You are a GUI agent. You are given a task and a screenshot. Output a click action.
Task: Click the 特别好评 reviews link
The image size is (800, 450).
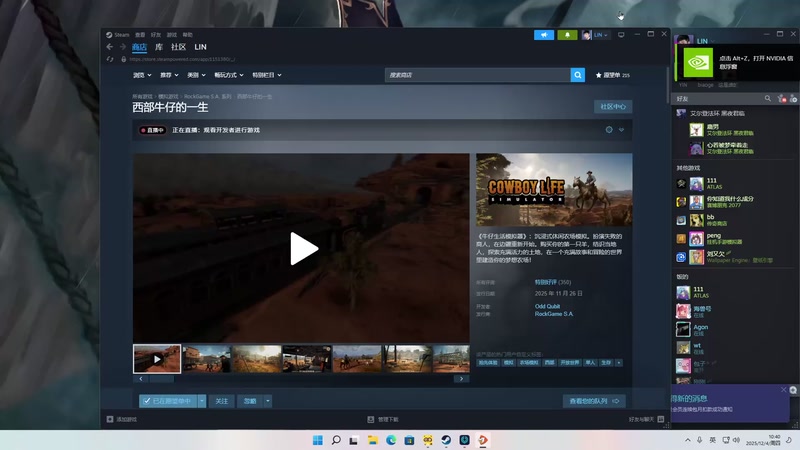point(545,282)
